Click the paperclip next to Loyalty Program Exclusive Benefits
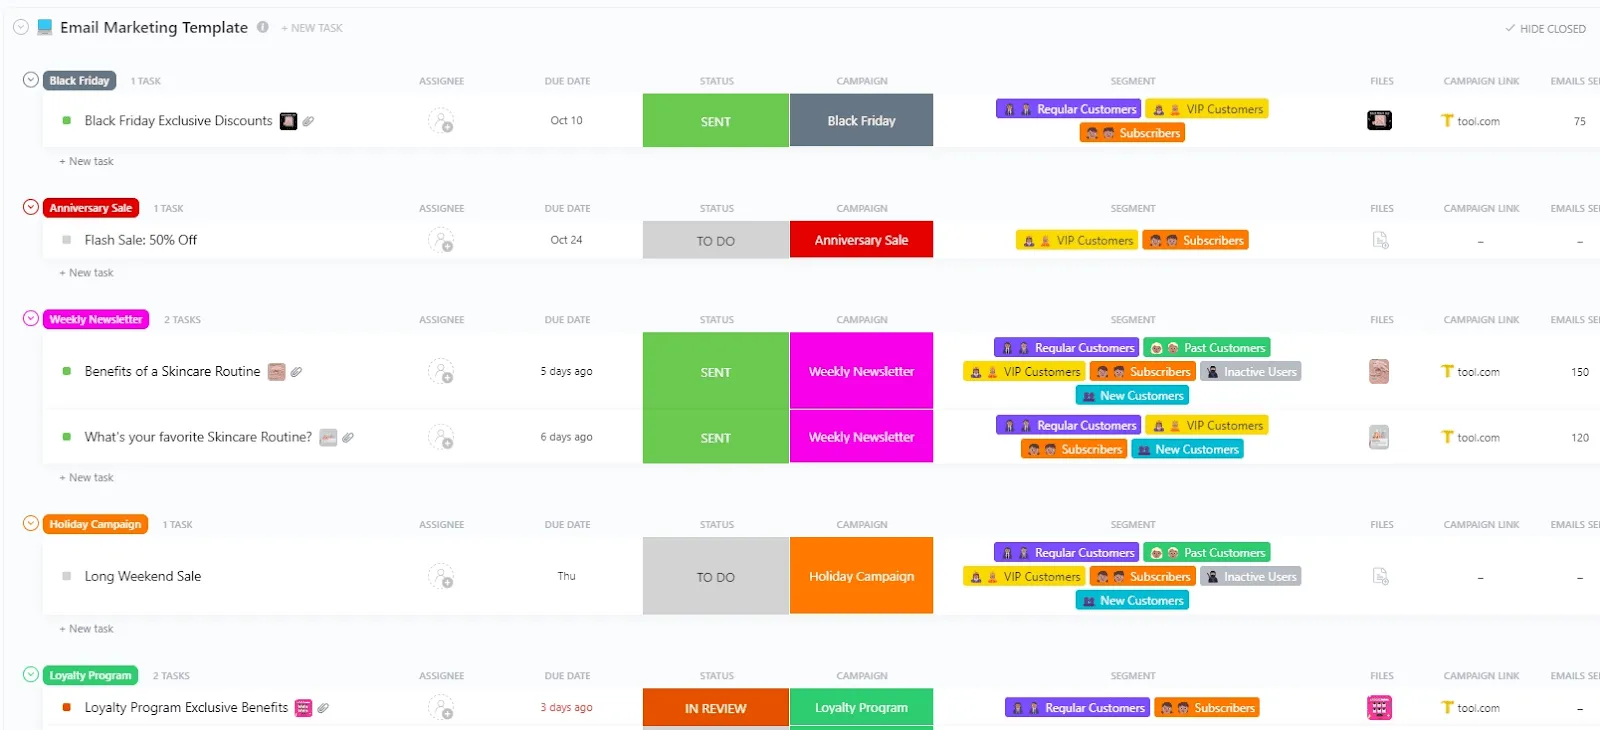This screenshot has width=1600, height=730. pyautogui.click(x=323, y=708)
